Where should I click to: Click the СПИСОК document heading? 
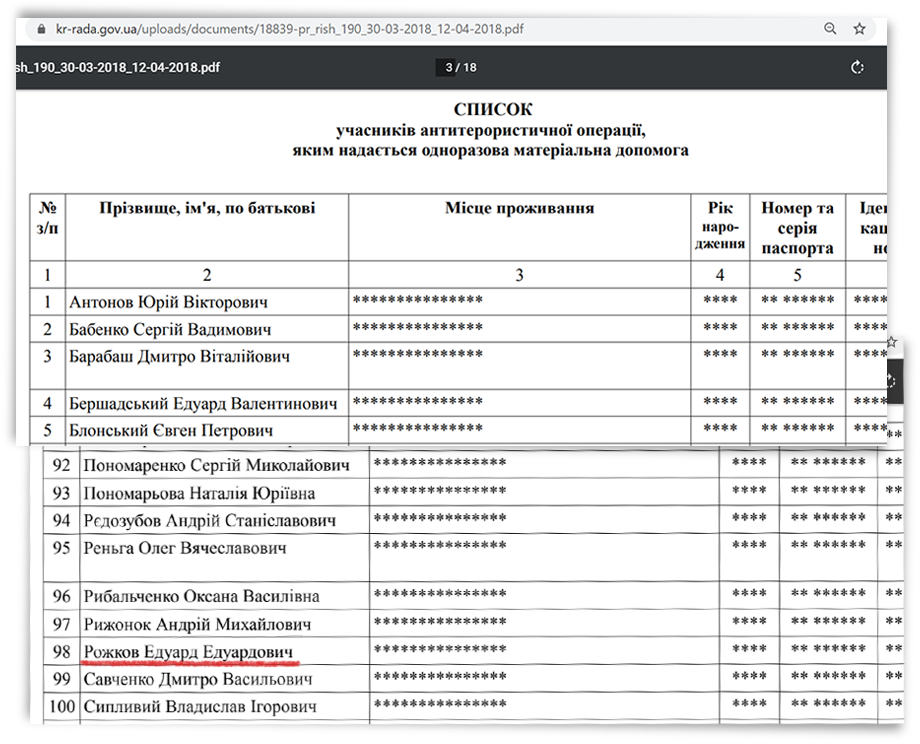pos(493,110)
